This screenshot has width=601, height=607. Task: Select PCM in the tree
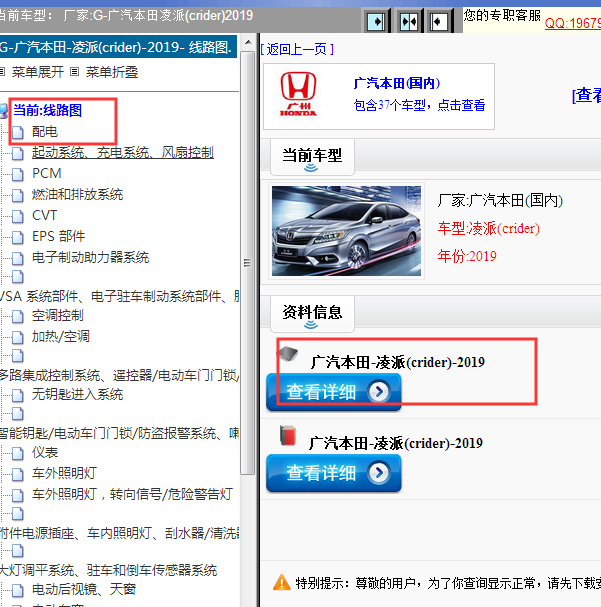(x=46, y=173)
